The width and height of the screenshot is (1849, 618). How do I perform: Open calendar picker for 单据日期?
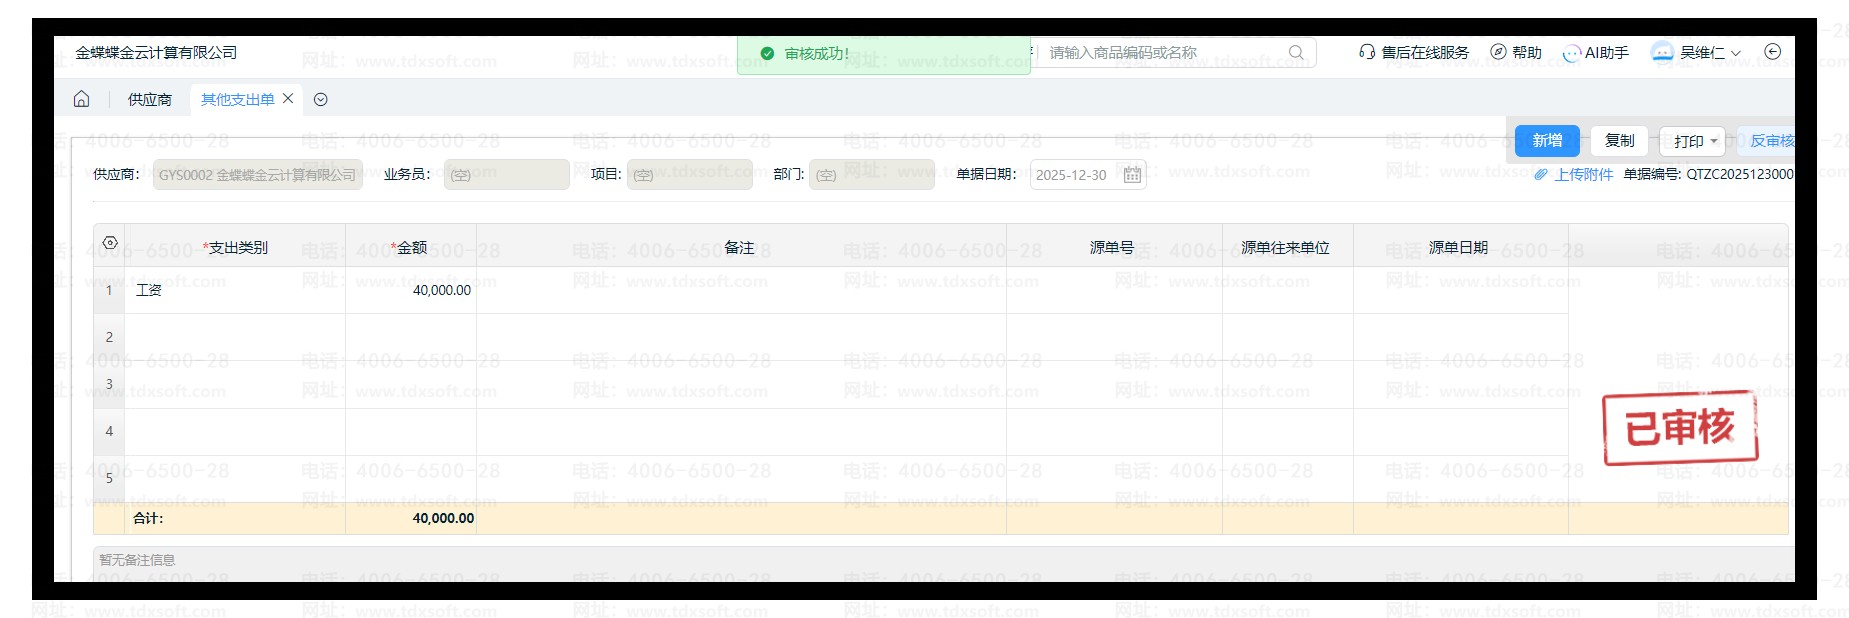coord(1132,175)
